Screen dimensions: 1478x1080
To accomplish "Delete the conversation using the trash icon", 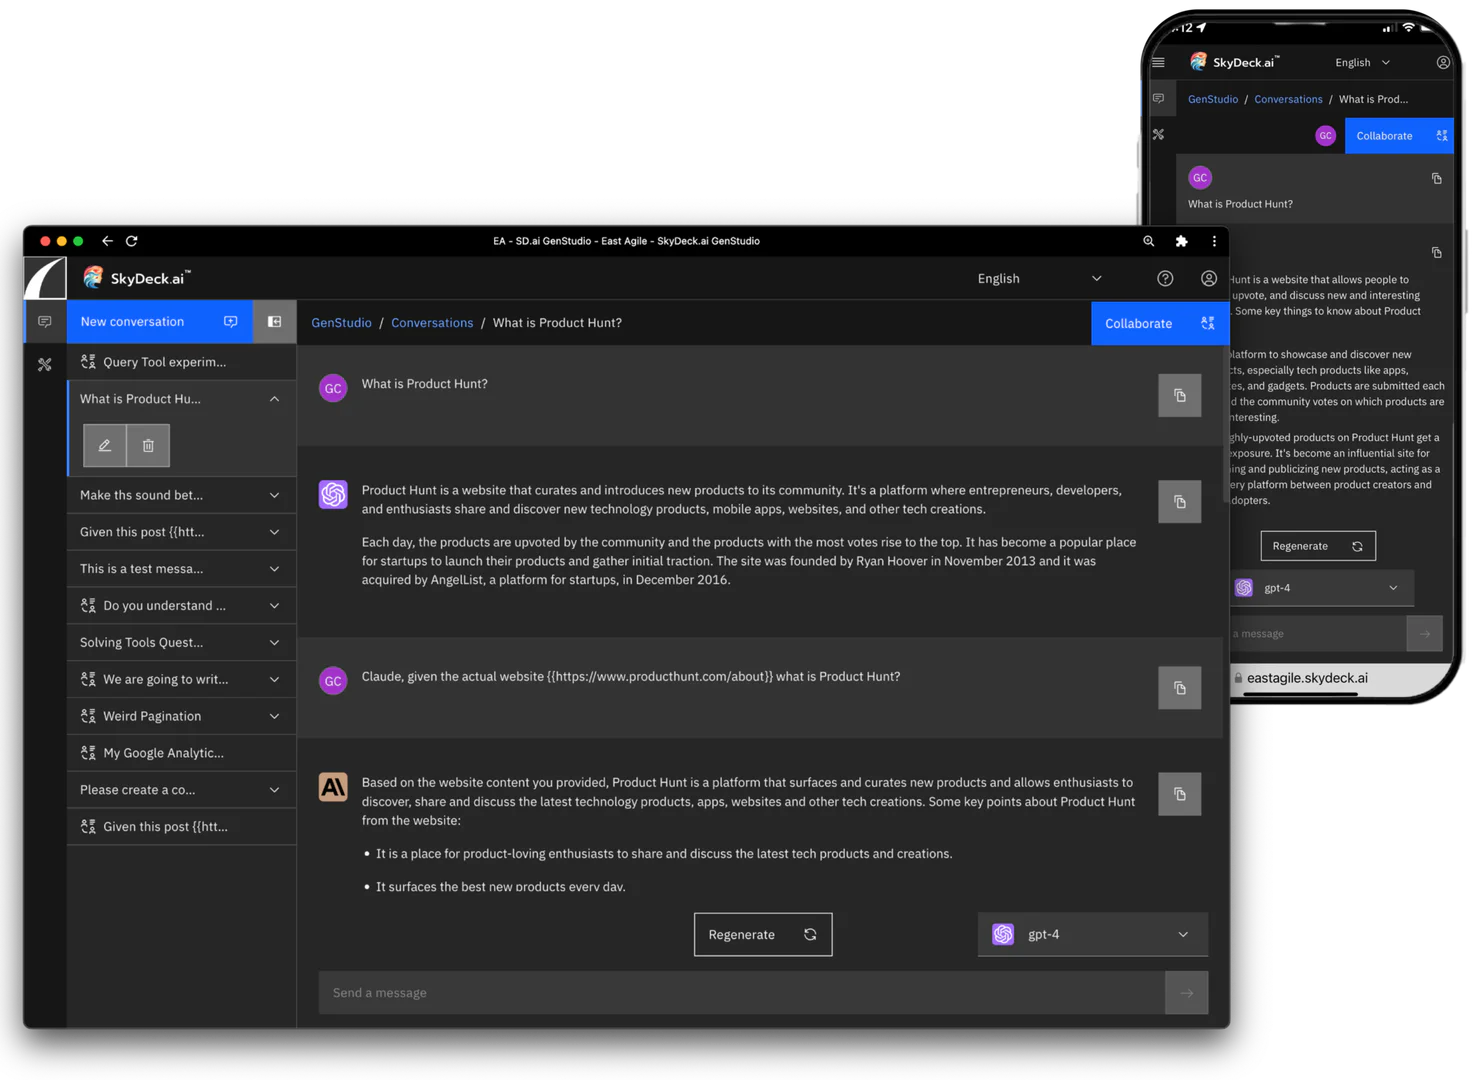I will 147,445.
